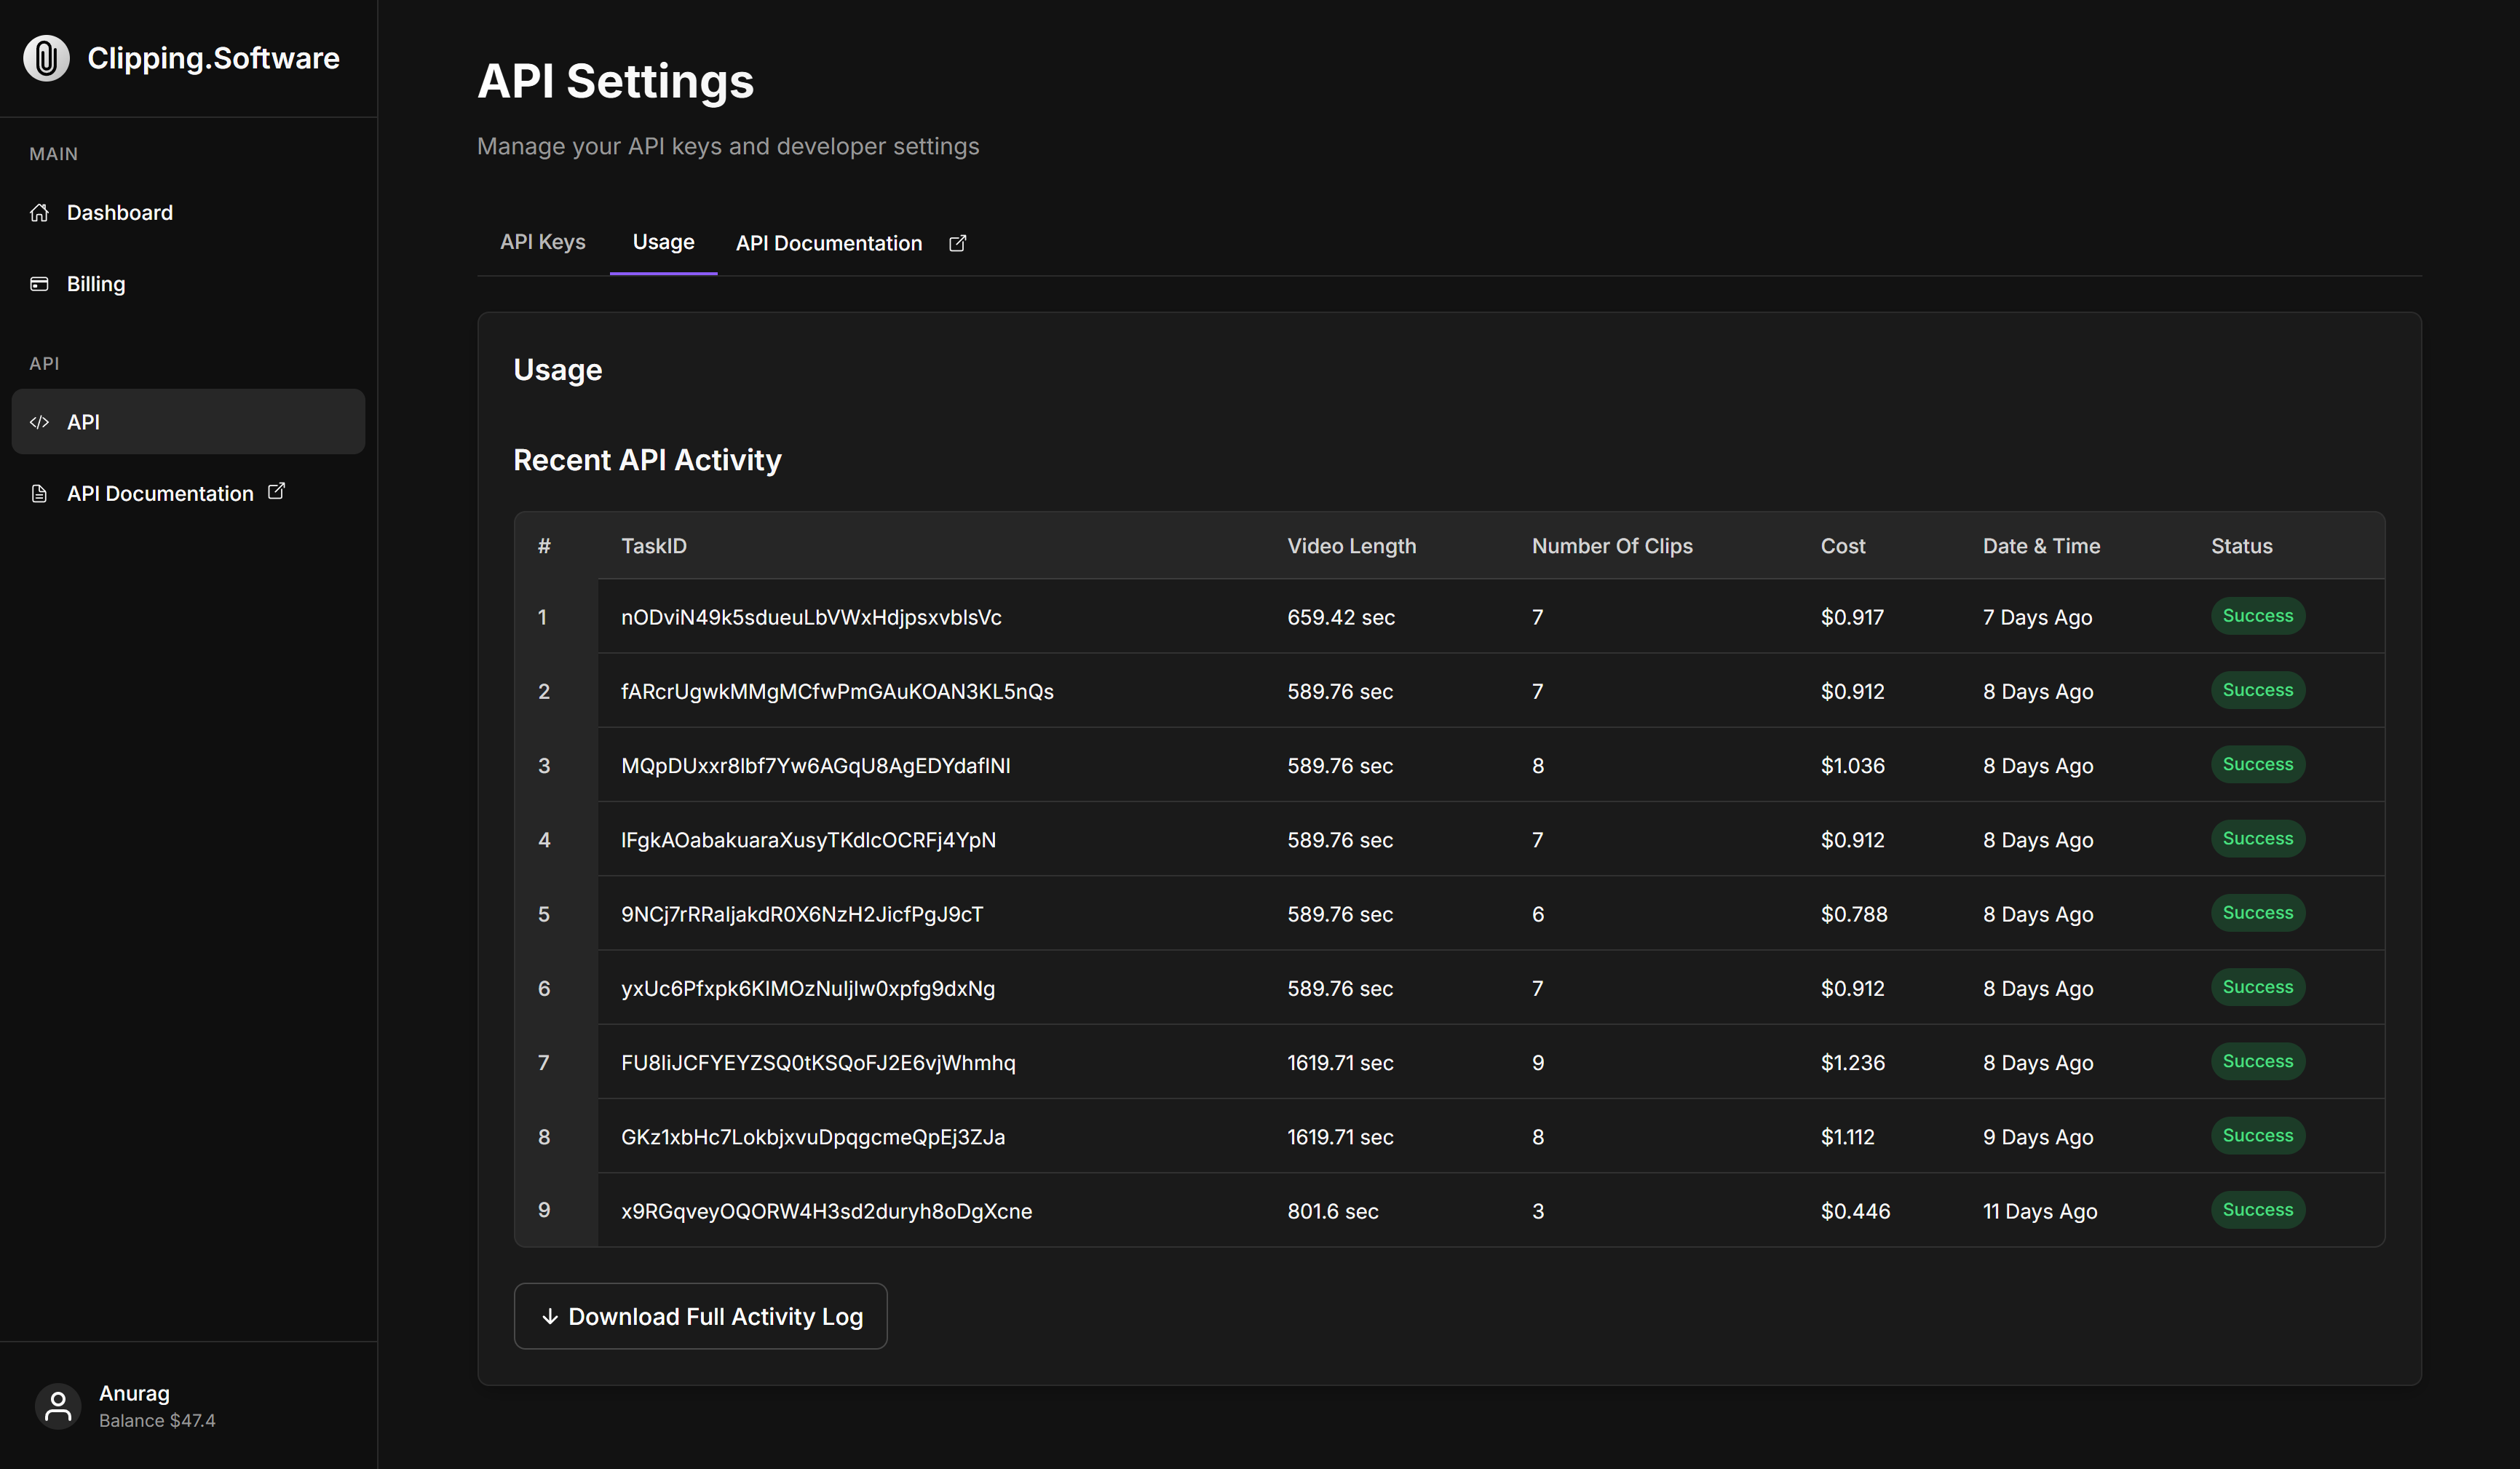The width and height of the screenshot is (2520, 1469).
Task: Open API Documentation sidebar link
Action: pyautogui.click(x=188, y=493)
